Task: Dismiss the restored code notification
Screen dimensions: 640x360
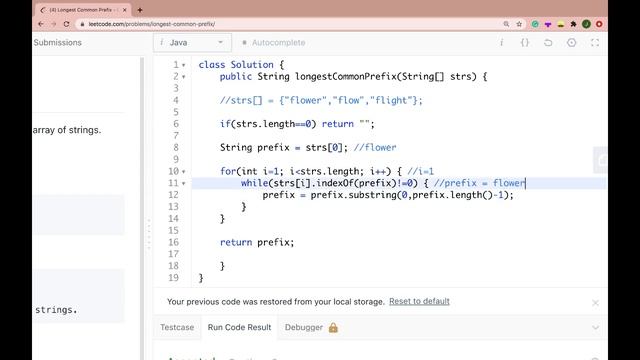Action: (596, 303)
